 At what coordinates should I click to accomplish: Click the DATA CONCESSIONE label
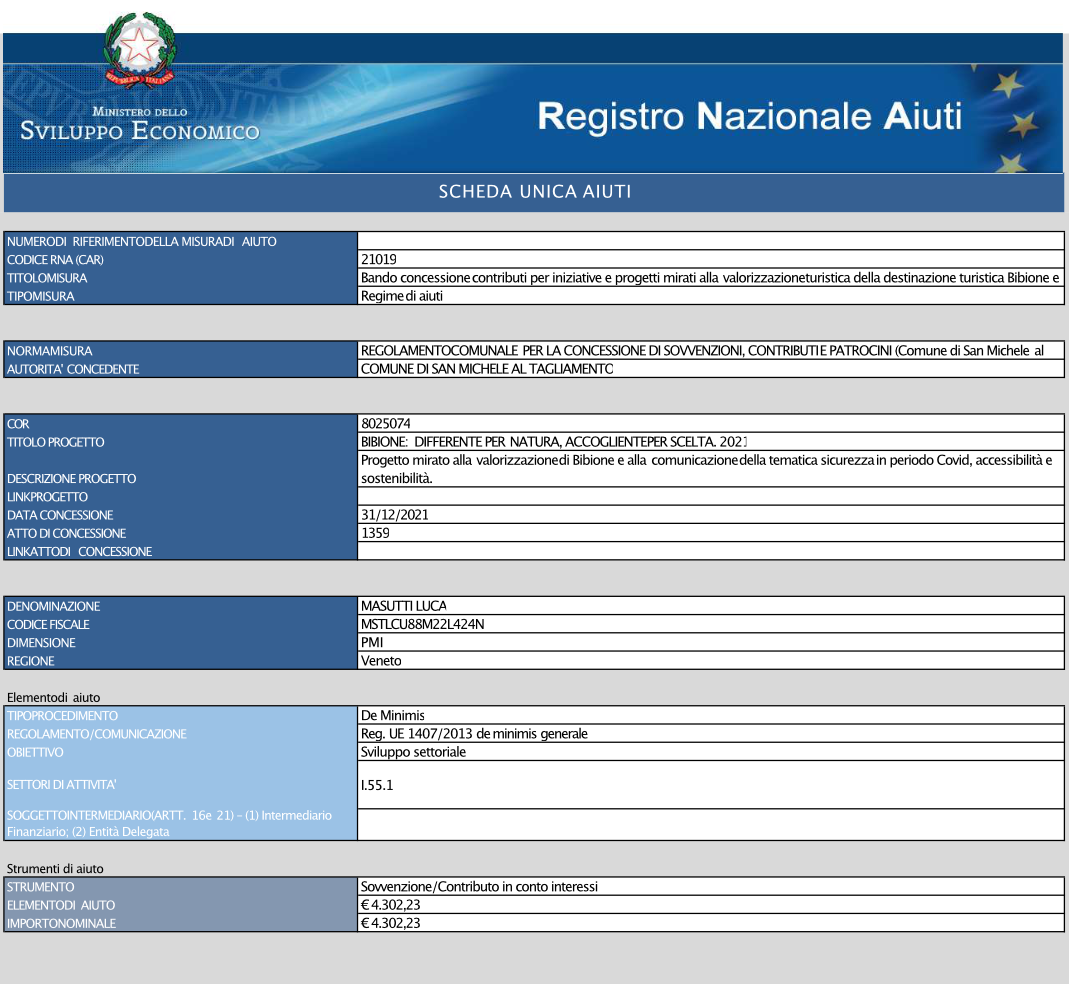60,516
